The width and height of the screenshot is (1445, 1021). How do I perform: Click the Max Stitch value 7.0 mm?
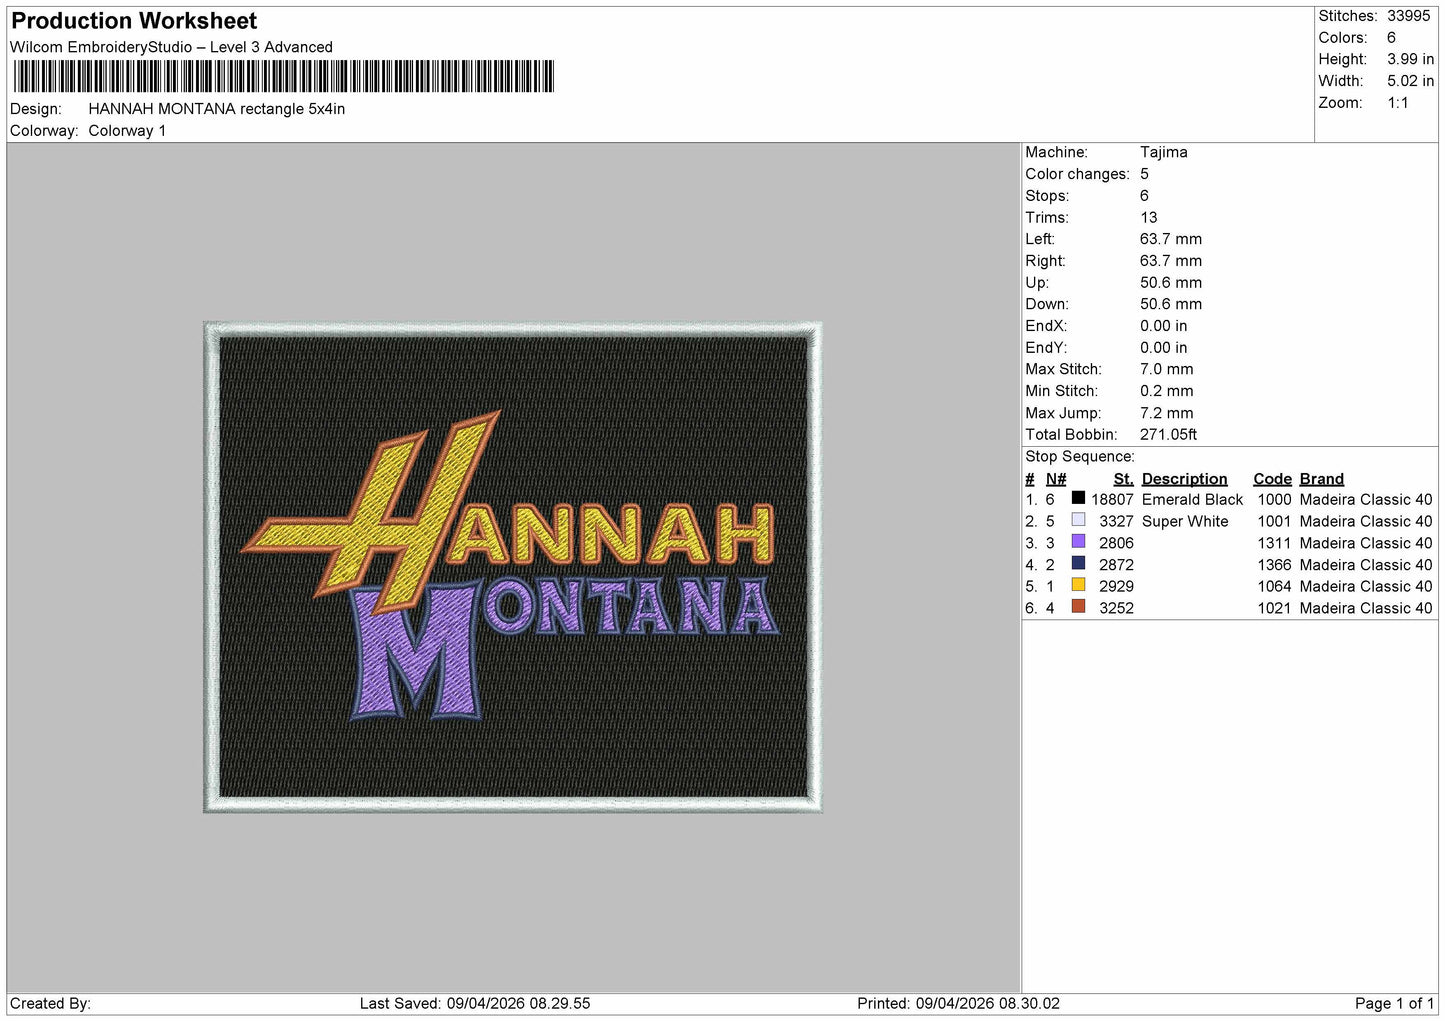(x=1166, y=369)
